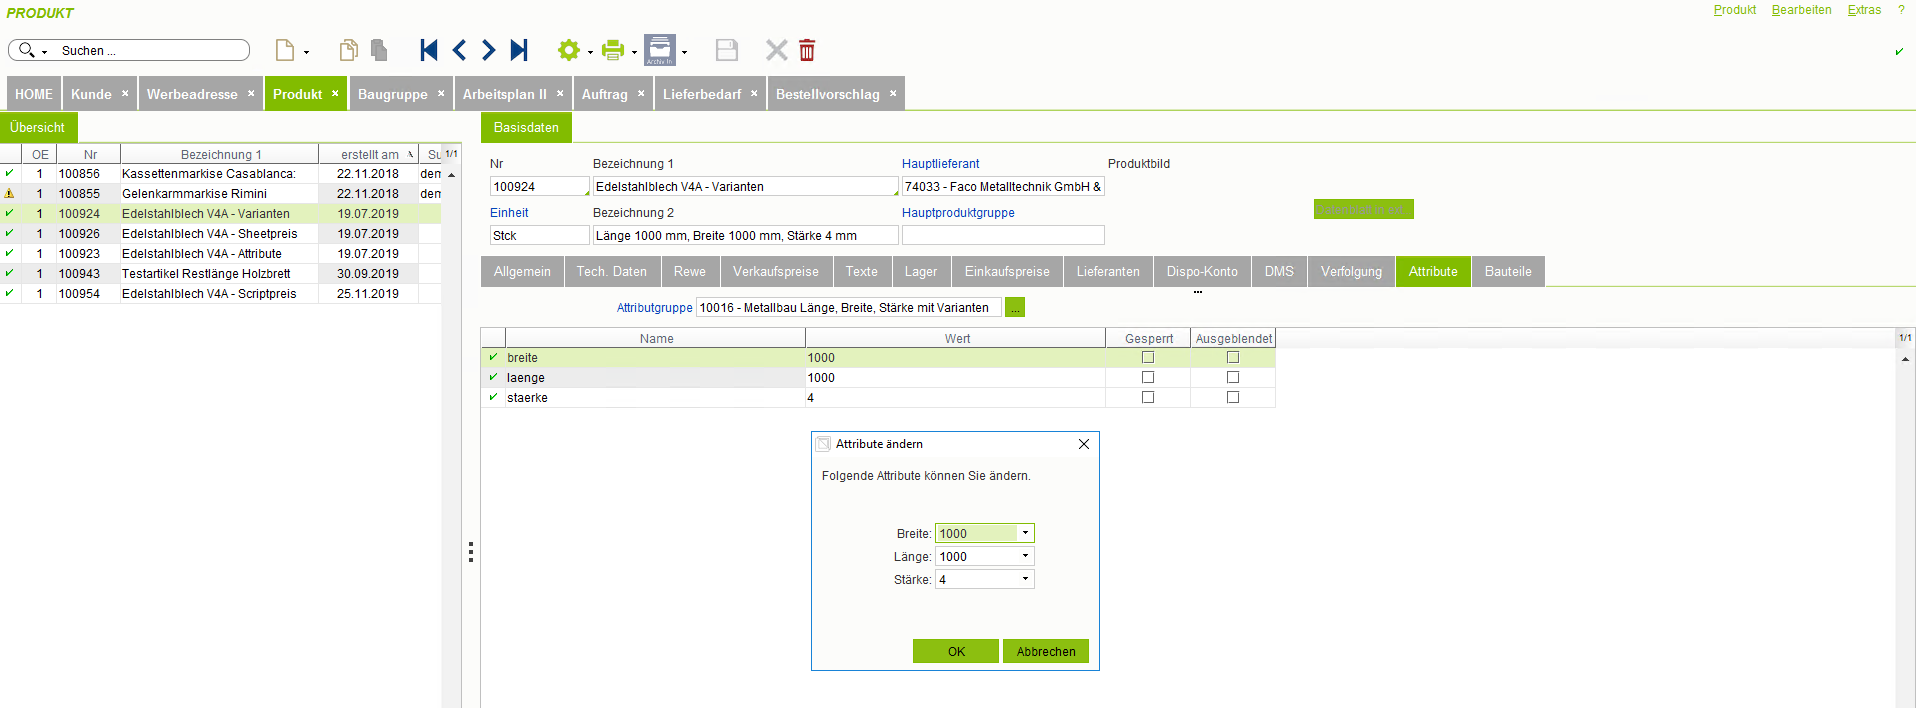The image size is (1916, 708).
Task: Jump to the last record
Action: point(519,50)
